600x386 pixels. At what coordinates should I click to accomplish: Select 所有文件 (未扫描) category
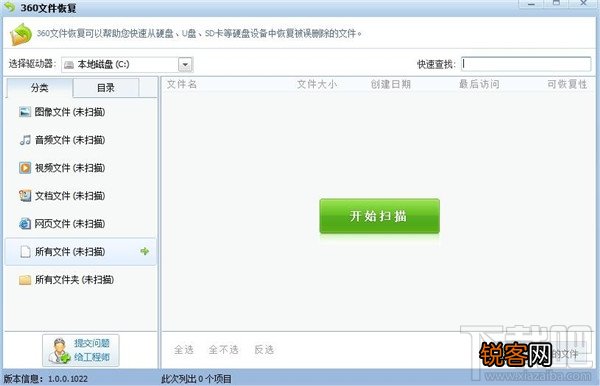[80, 251]
